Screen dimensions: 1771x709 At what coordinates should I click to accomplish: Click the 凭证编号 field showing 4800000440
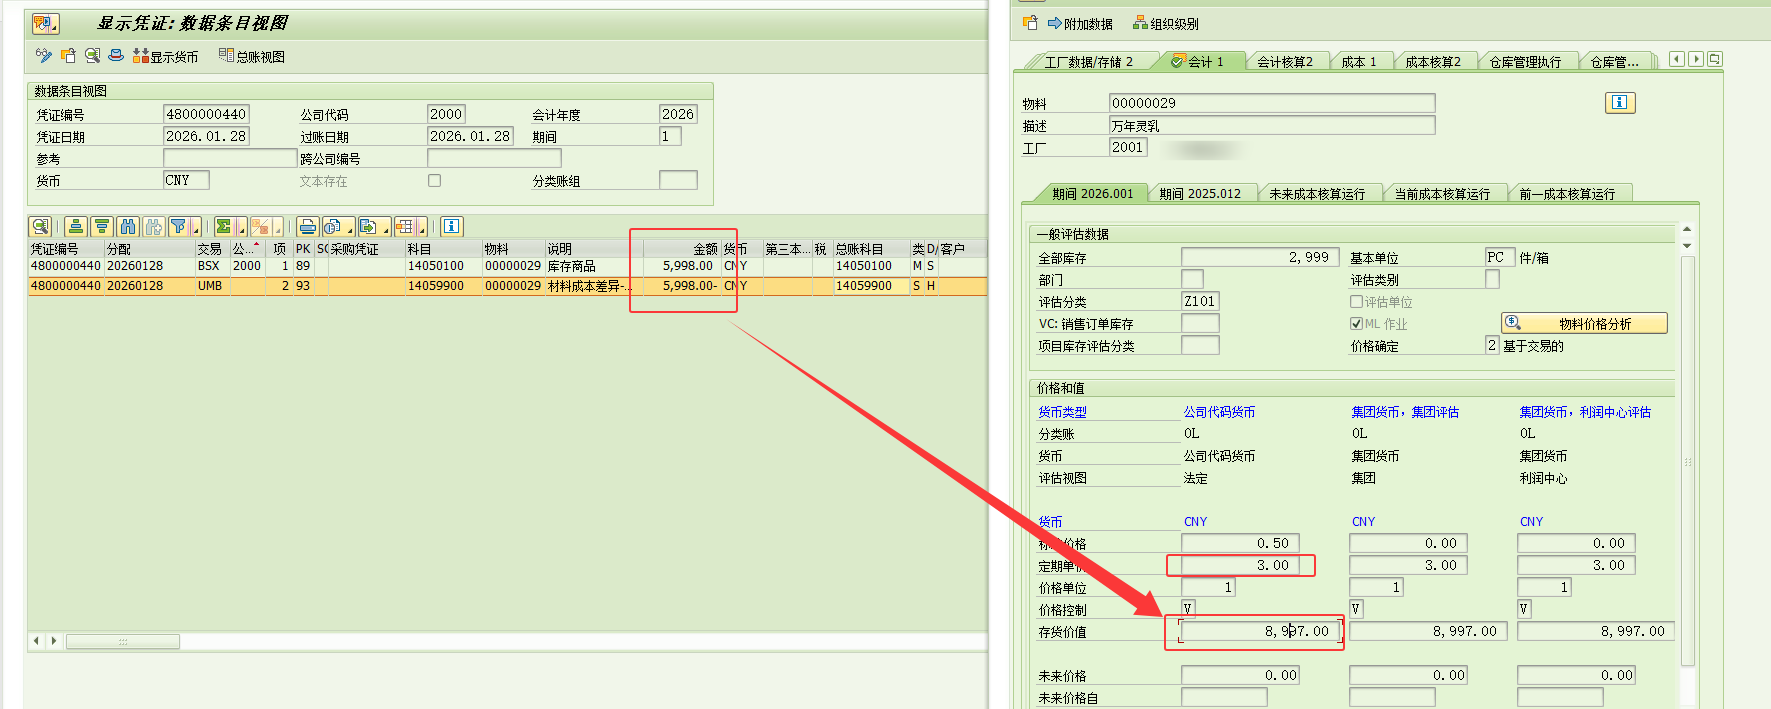(205, 115)
